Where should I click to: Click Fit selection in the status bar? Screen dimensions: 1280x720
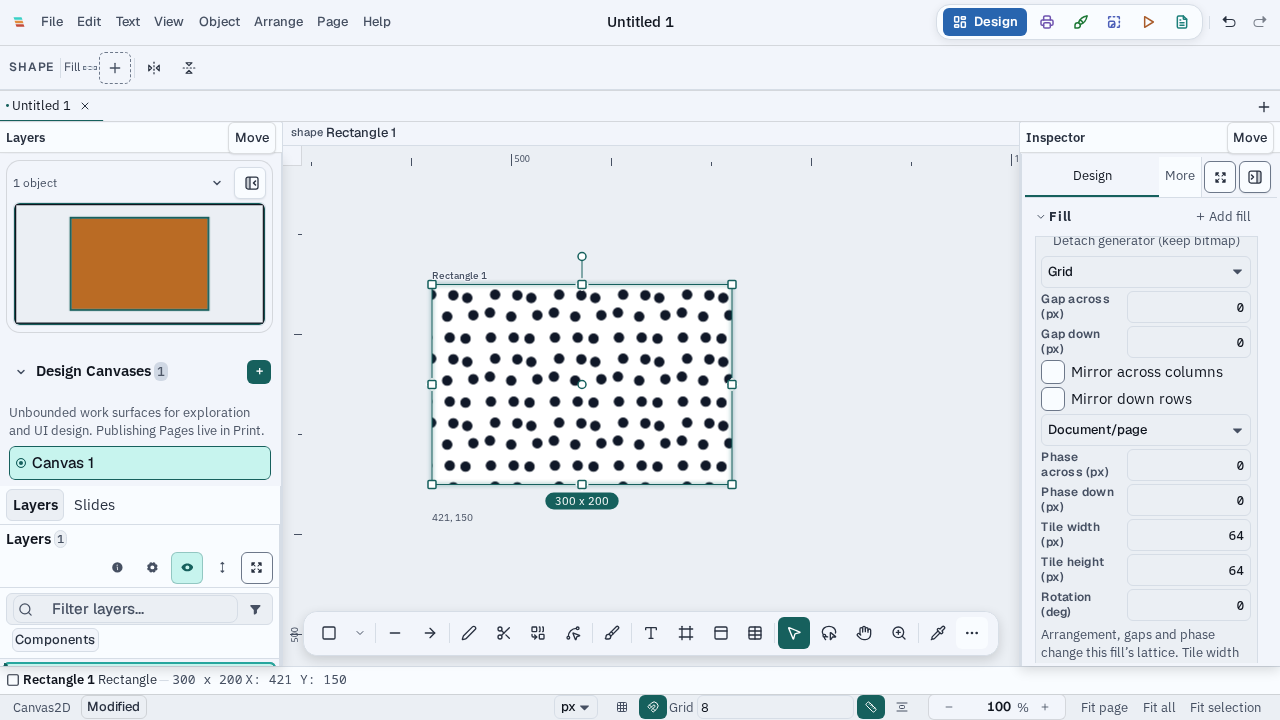point(1226,707)
